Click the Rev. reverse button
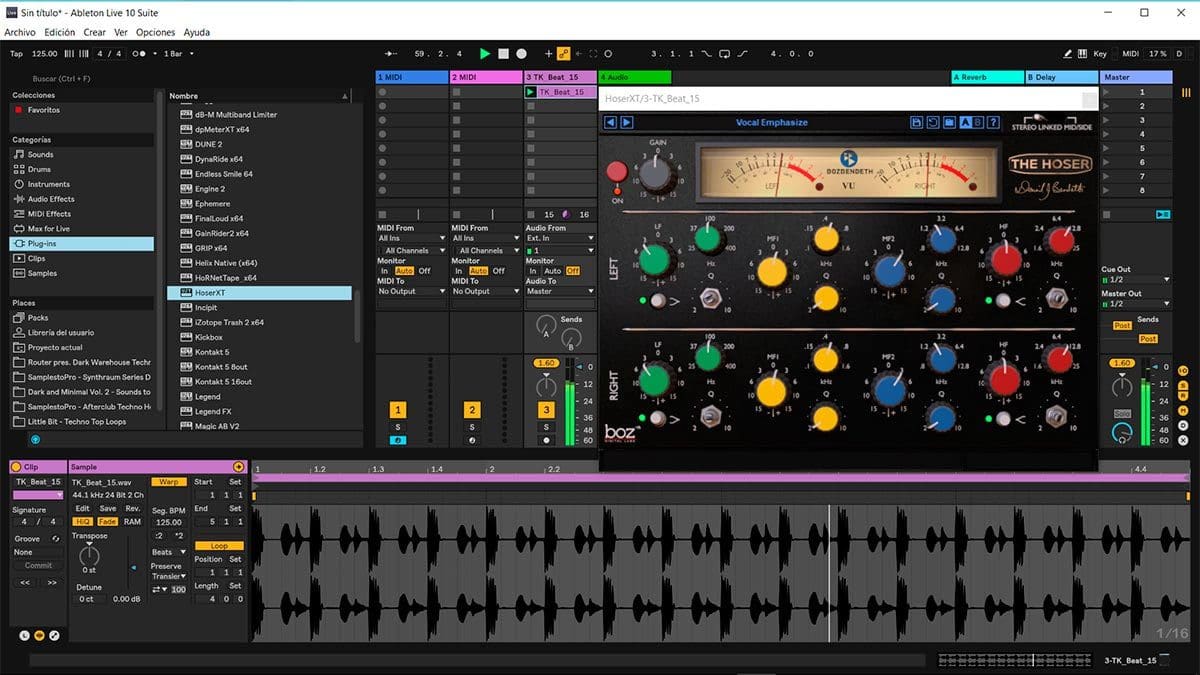This screenshot has width=1200, height=675. coord(132,508)
